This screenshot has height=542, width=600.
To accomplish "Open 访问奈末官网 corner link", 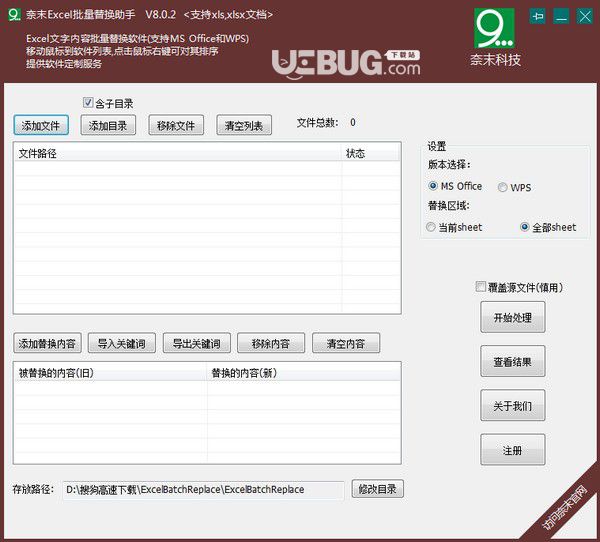I will (x=565, y=507).
